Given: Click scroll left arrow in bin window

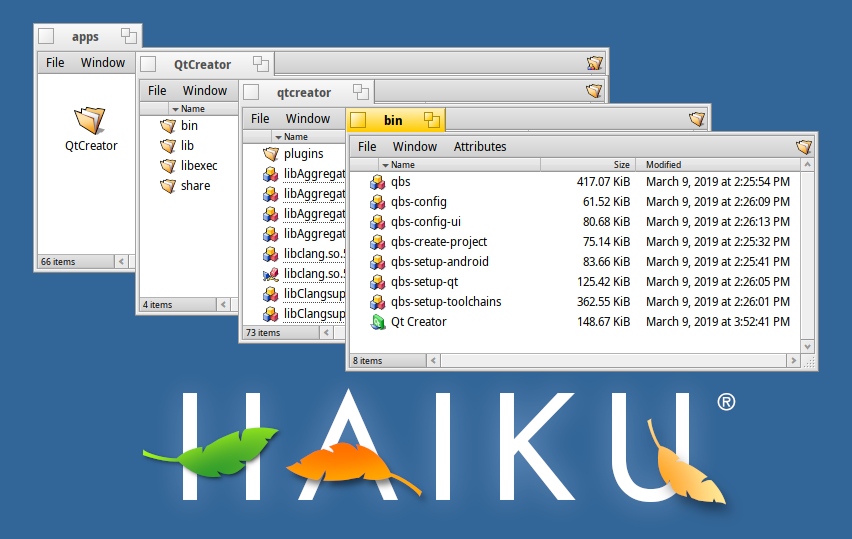Looking at the screenshot, I should point(433,360).
